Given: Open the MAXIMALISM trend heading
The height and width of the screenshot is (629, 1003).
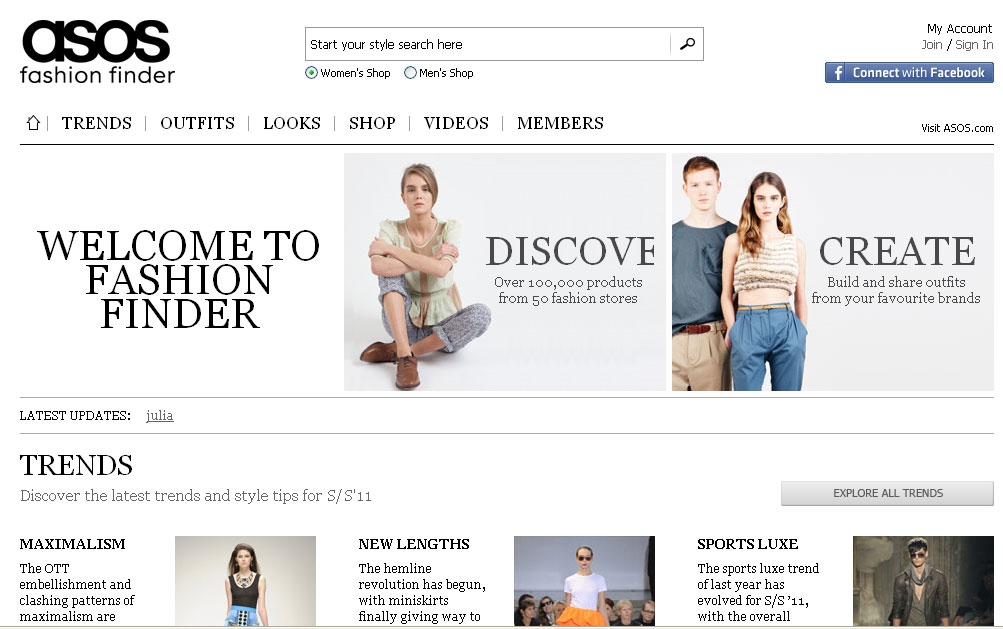Looking at the screenshot, I should [72, 544].
